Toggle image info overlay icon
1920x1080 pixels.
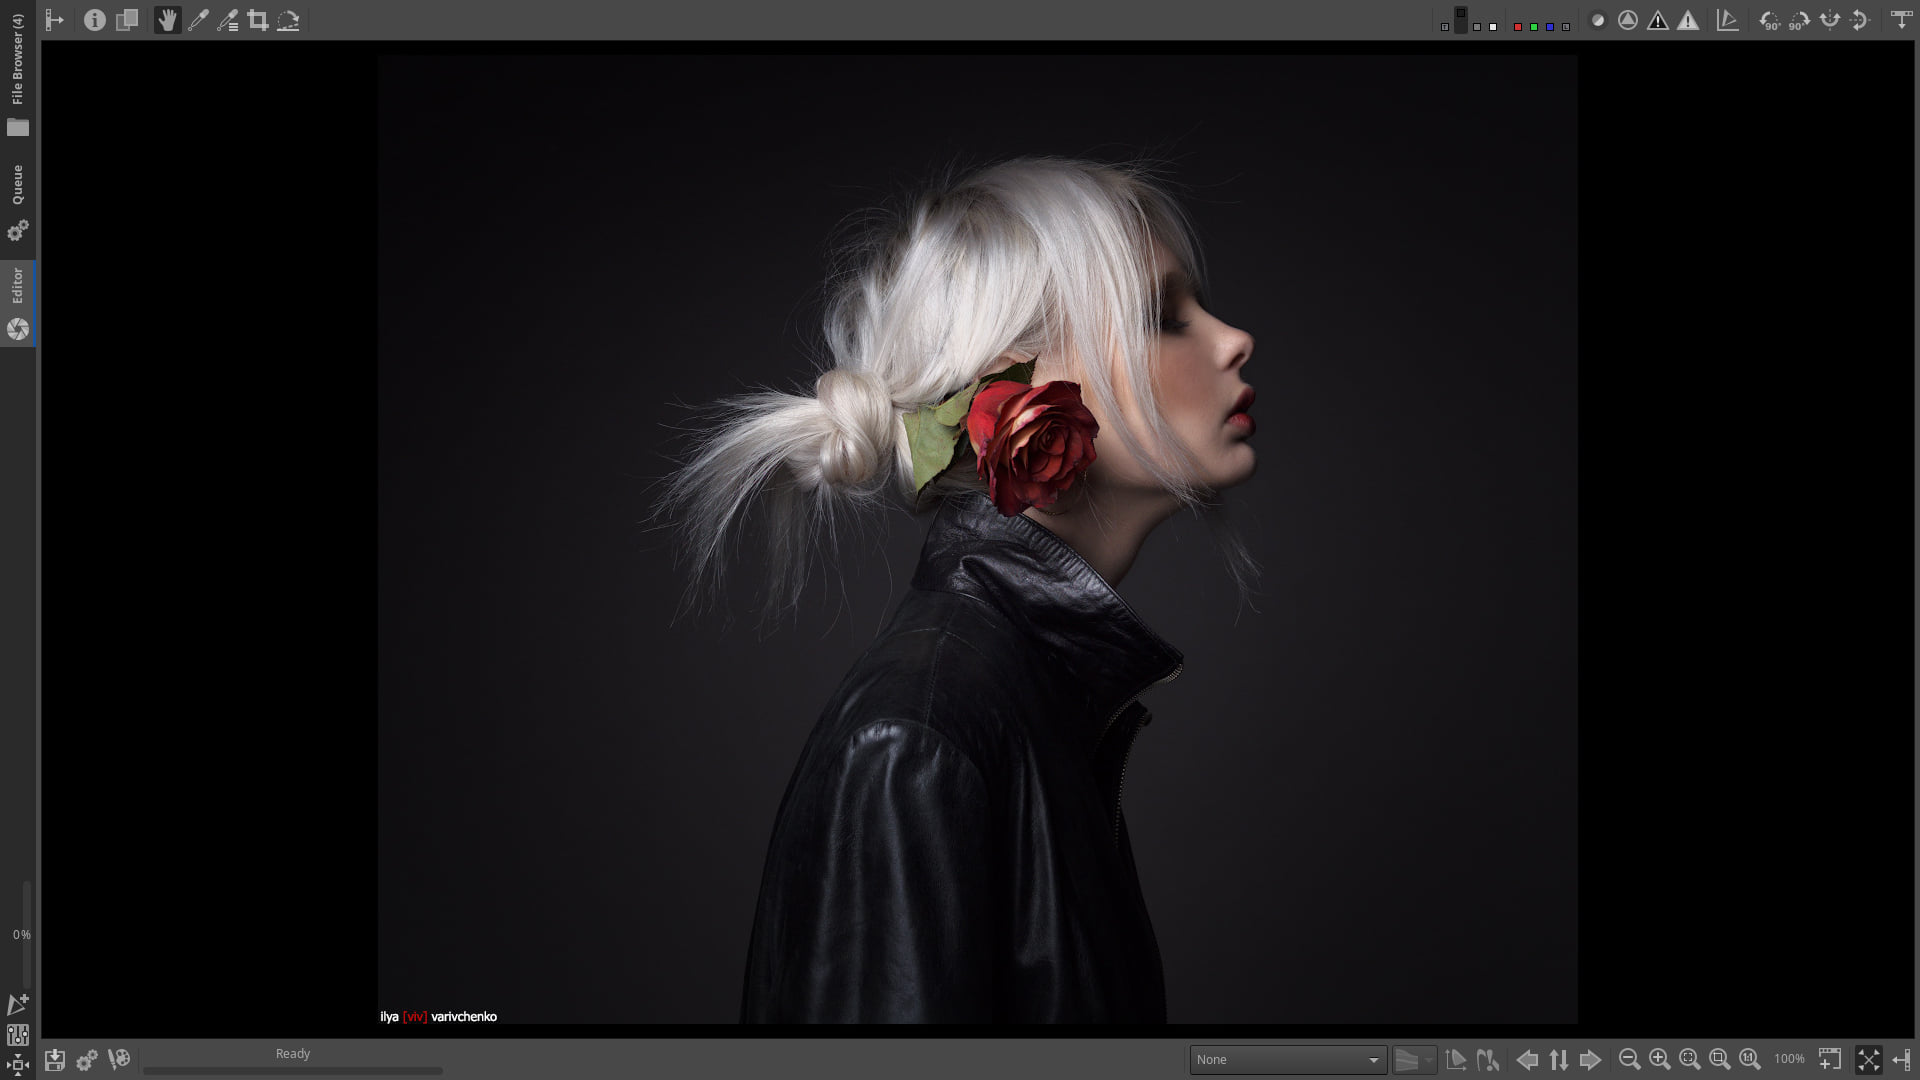(95, 20)
